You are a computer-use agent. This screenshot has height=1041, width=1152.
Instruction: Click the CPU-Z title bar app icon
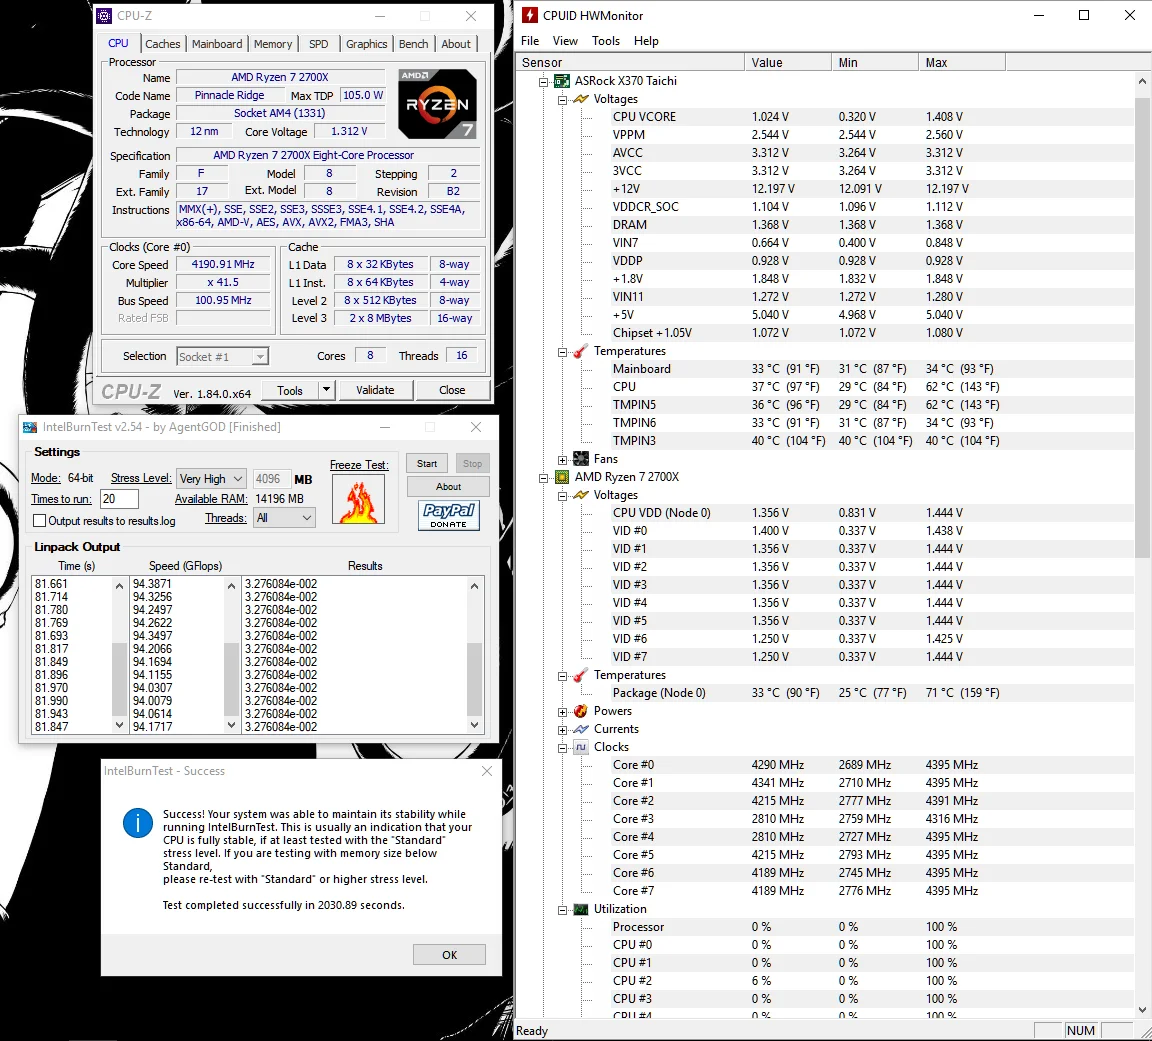pyautogui.click(x=104, y=15)
